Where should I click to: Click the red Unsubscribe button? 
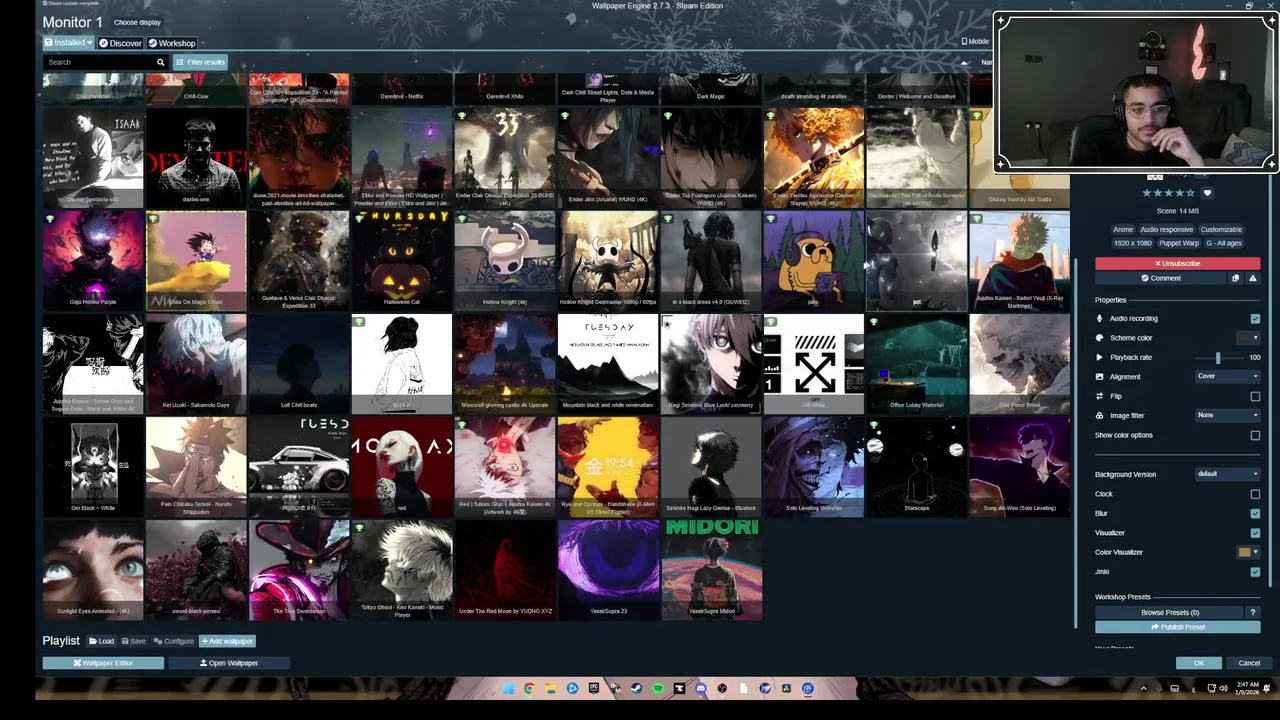[1177, 264]
